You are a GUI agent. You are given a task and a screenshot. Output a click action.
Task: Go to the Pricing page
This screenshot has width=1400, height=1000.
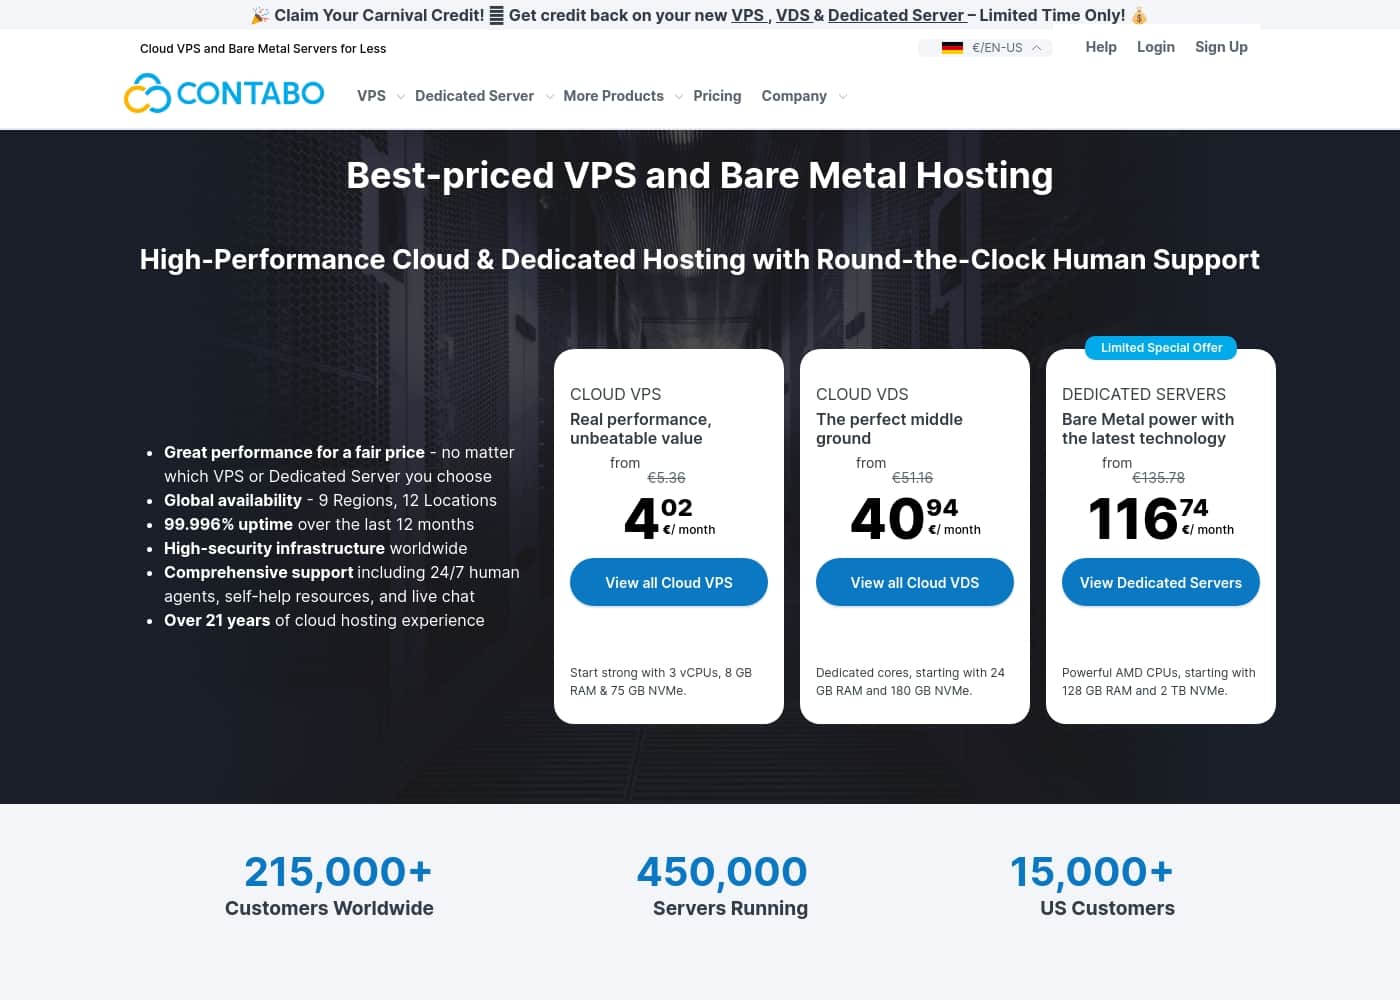coord(717,96)
